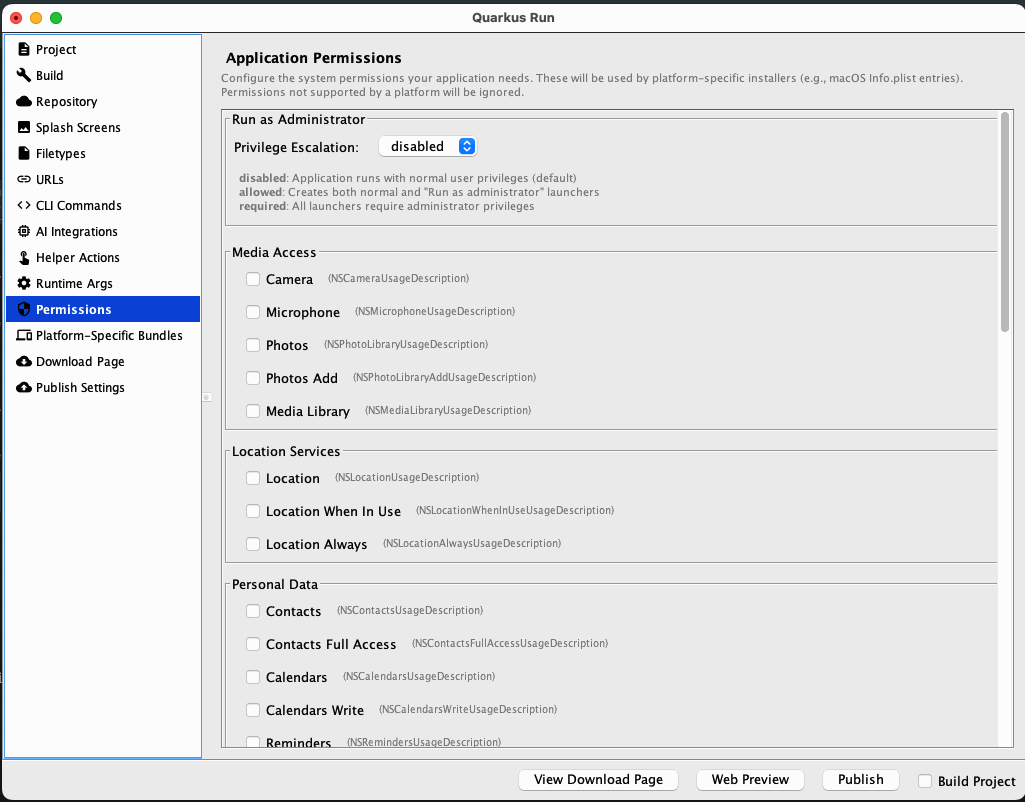Check Contacts Full Access
The image size is (1025, 802).
pos(253,644)
